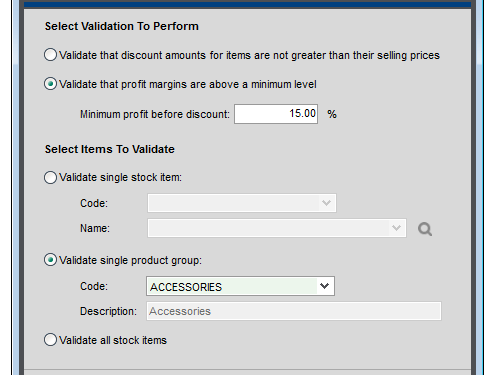This screenshot has width=492, height=375.
Task: Click the Minimum profit before discount input field
Action: pos(276,114)
